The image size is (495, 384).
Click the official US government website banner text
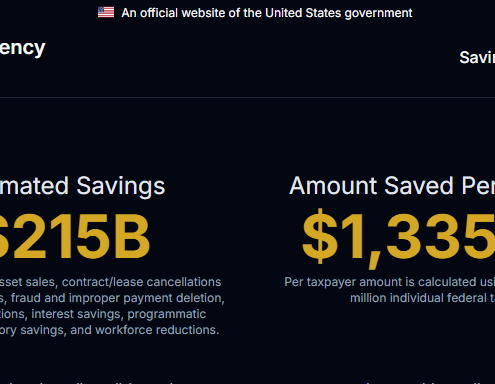(267, 13)
